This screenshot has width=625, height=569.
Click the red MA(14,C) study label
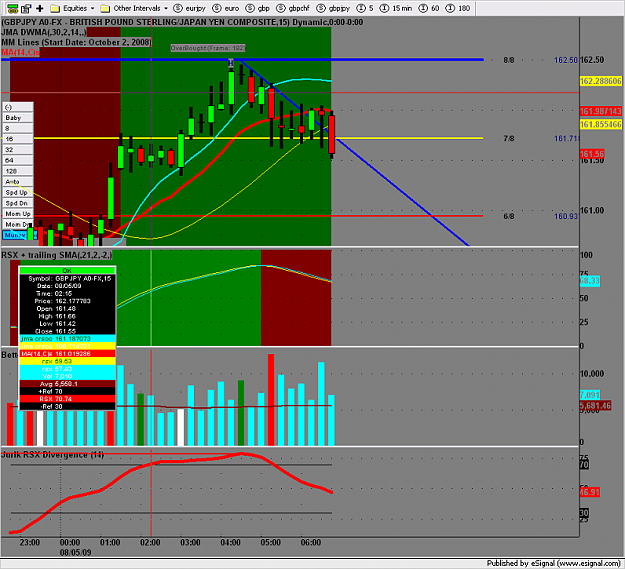(x=20, y=52)
